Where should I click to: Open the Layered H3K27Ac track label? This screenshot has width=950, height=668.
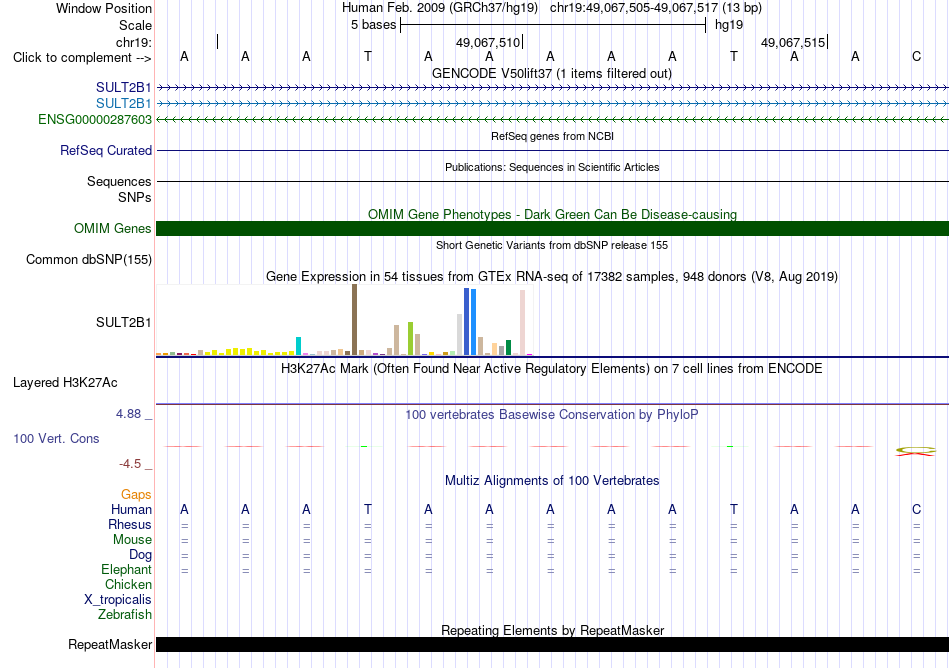pyautogui.click(x=65, y=383)
